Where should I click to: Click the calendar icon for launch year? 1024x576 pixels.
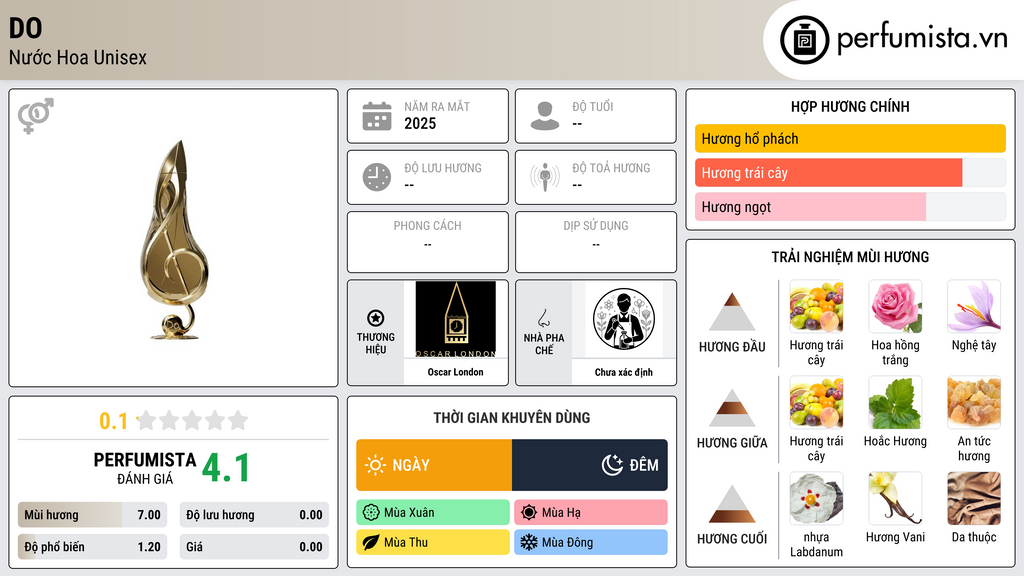tap(377, 116)
